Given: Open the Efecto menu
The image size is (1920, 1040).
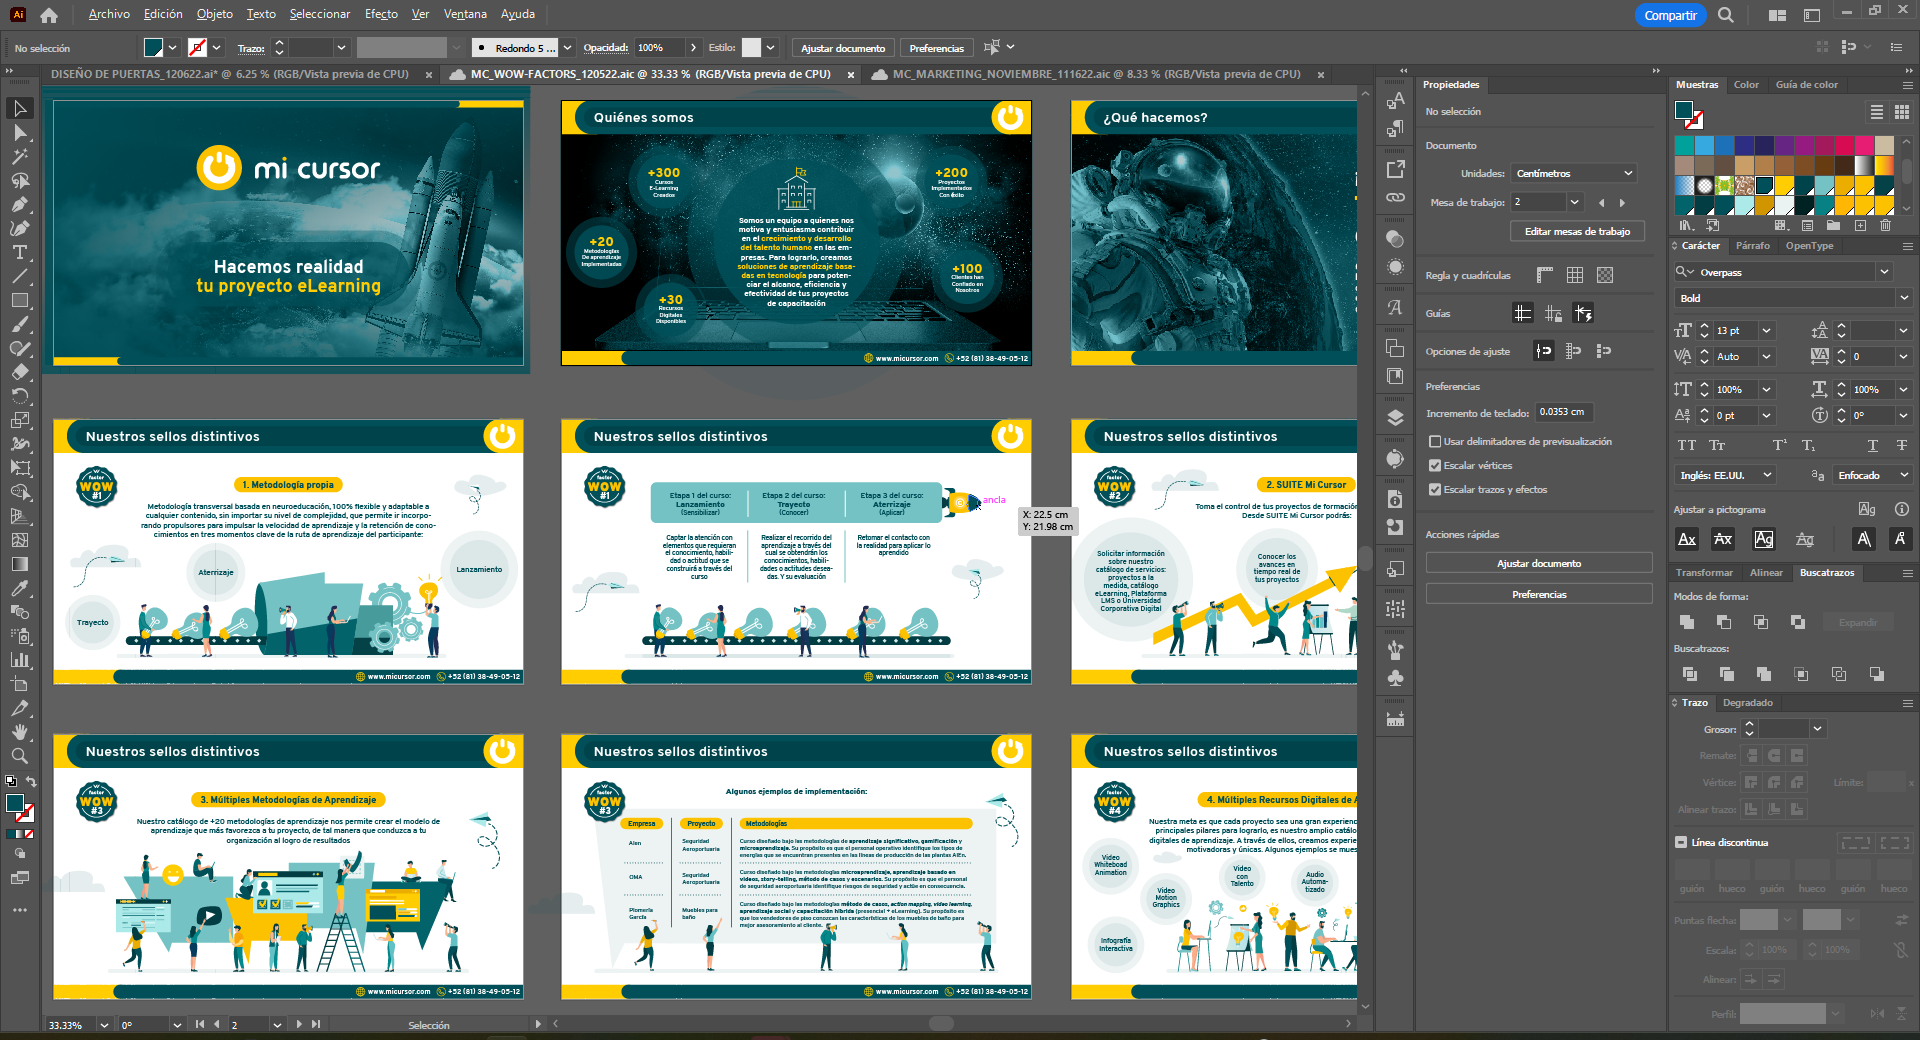Looking at the screenshot, I should [x=381, y=14].
